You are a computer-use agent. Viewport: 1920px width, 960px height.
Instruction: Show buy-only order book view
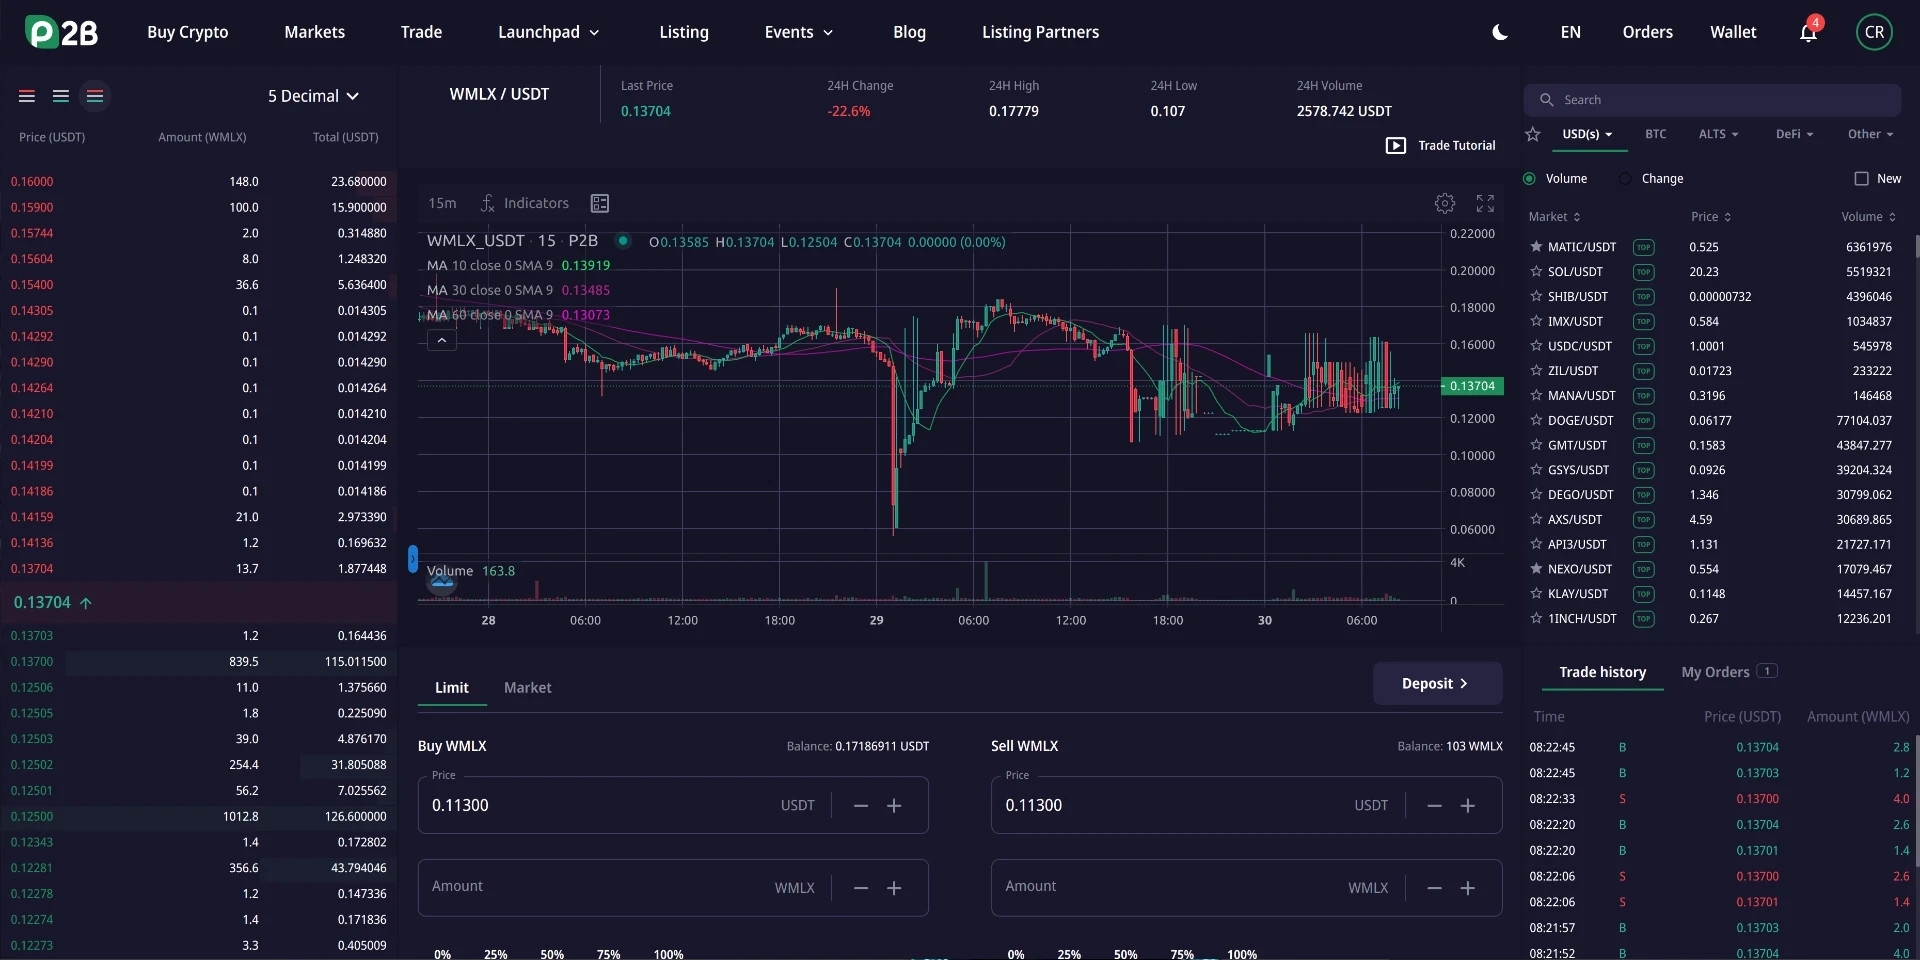pyautogui.click(x=61, y=96)
